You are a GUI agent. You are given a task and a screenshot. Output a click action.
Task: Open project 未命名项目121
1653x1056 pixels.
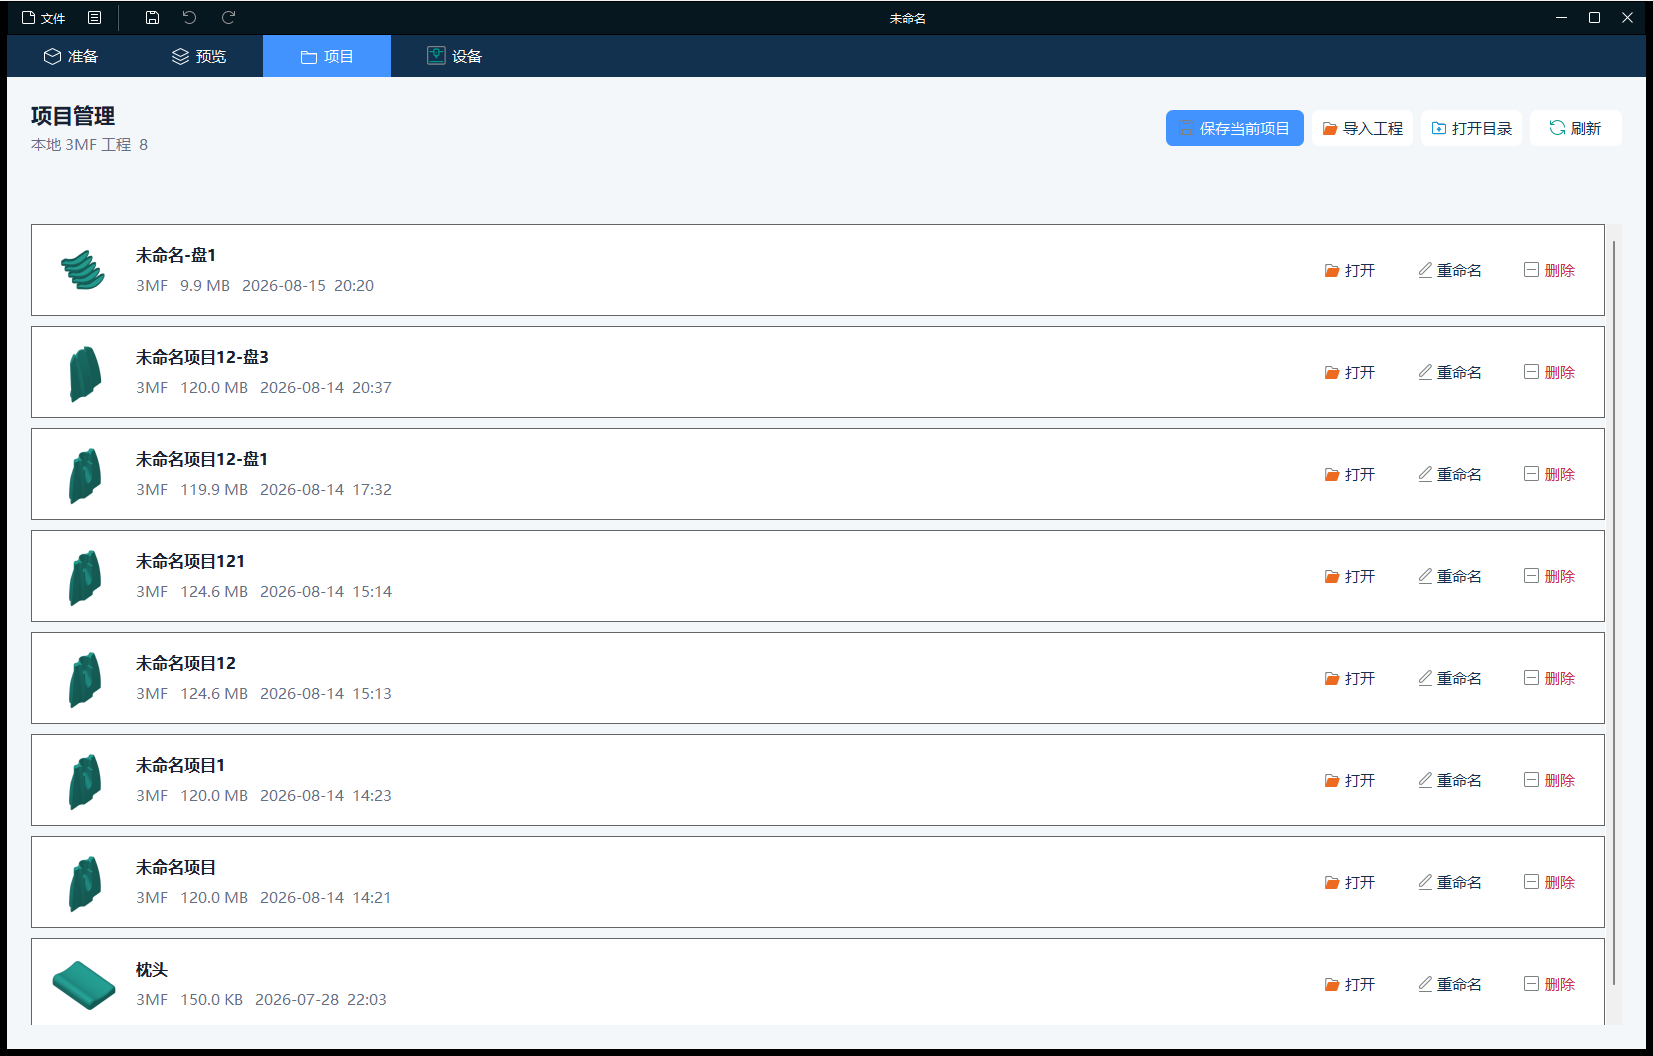point(1350,576)
